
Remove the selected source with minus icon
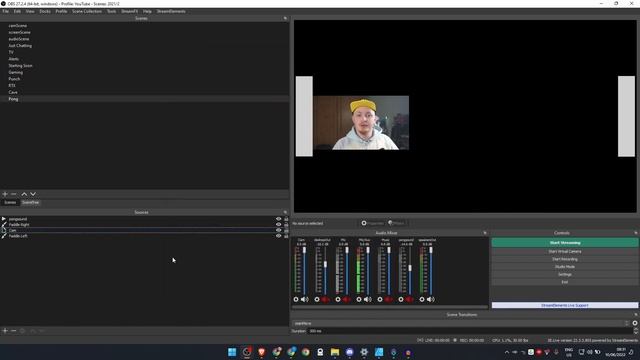click(x=13, y=331)
